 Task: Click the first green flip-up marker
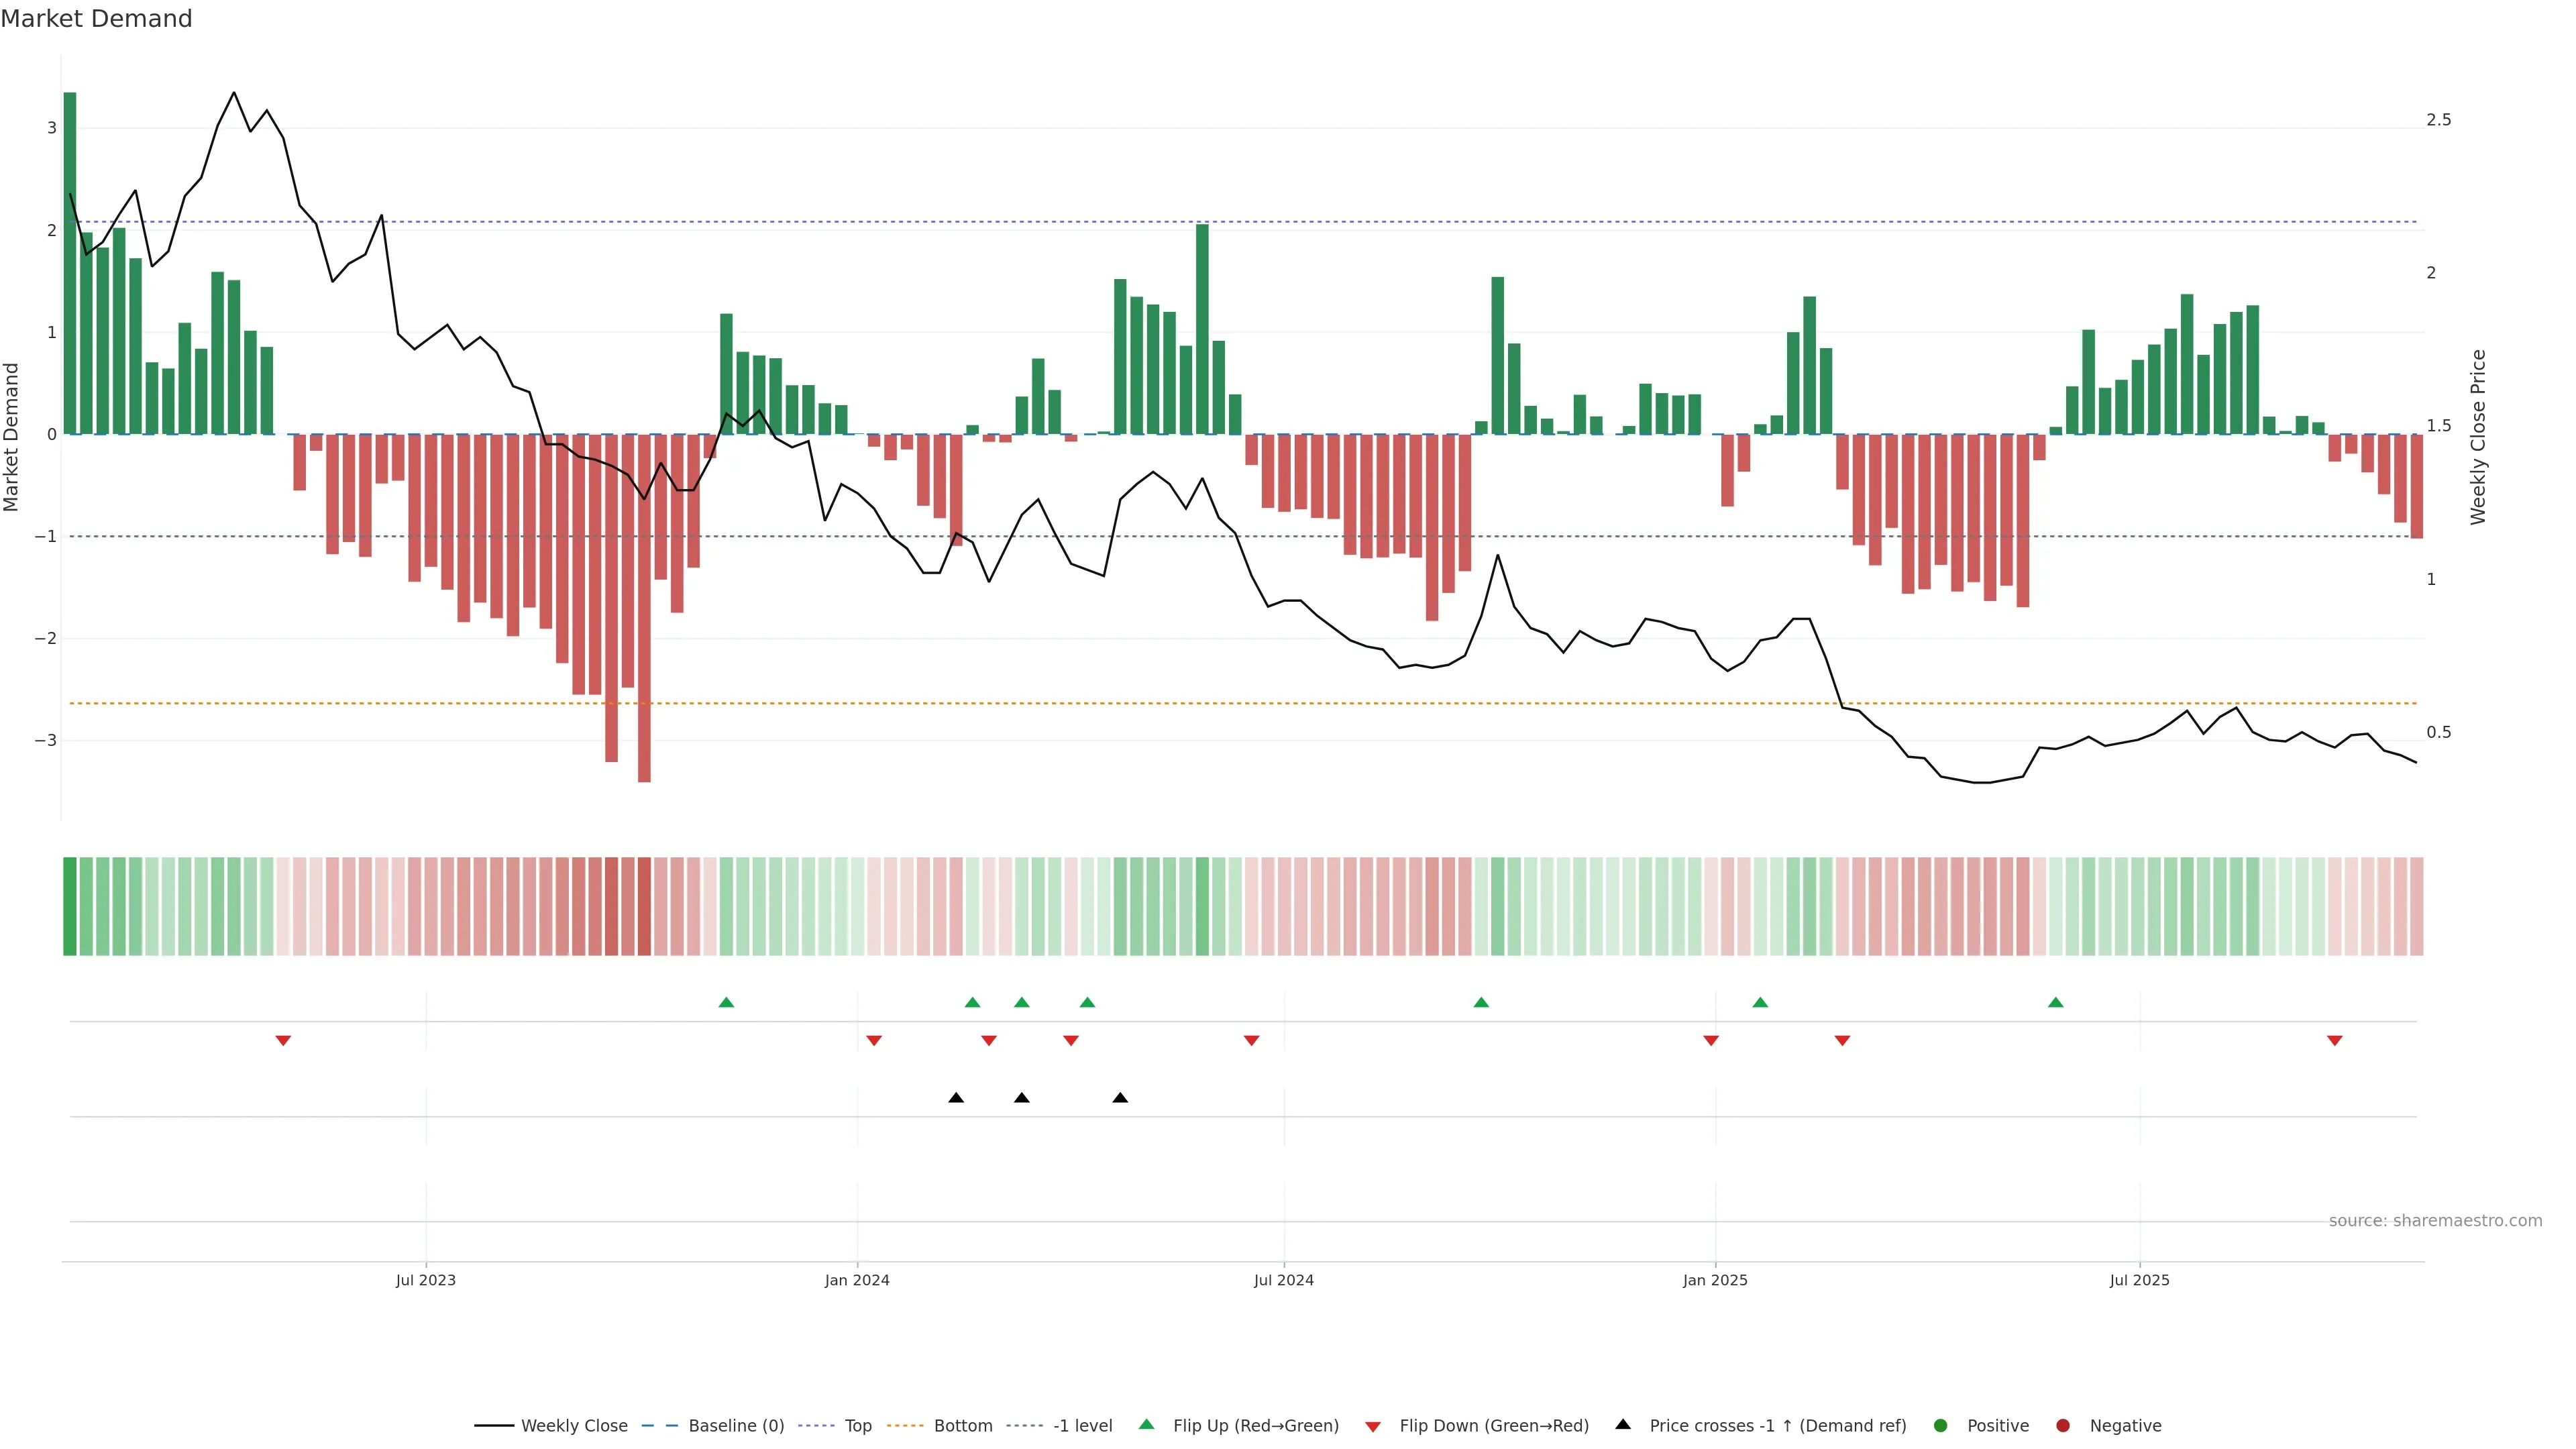click(727, 1002)
